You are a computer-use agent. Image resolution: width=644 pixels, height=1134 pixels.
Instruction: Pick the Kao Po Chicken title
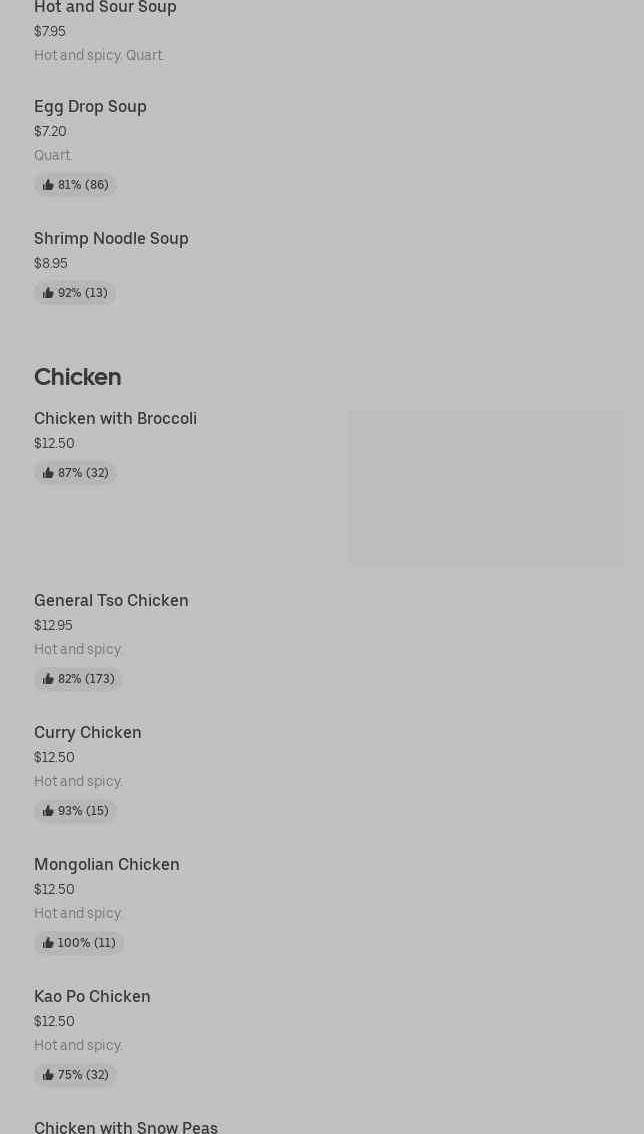[92, 997]
